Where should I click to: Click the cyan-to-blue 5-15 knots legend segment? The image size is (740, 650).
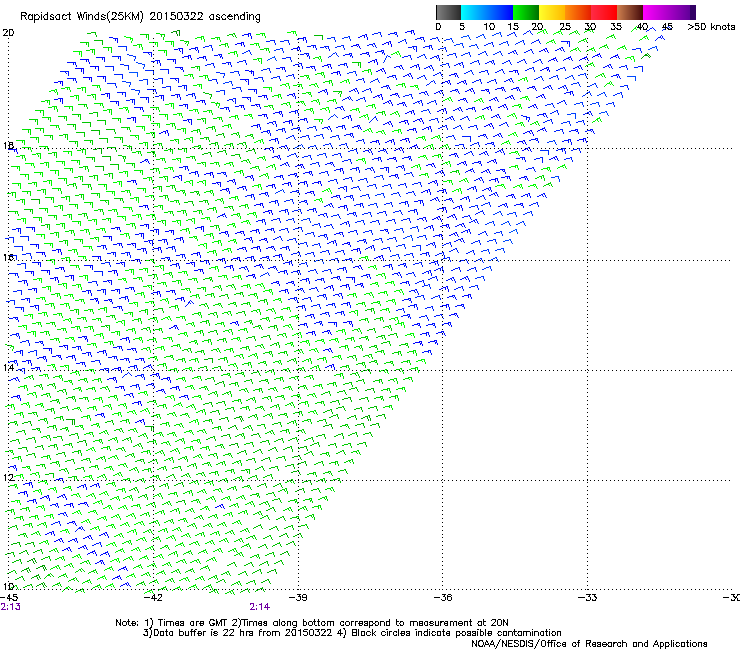(487, 12)
